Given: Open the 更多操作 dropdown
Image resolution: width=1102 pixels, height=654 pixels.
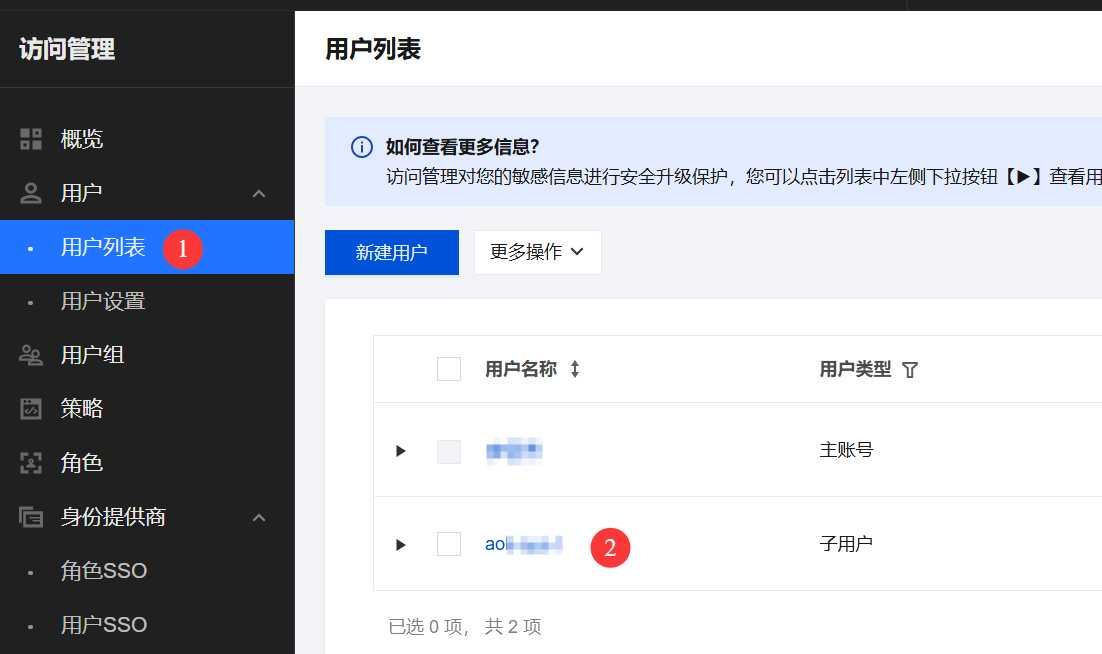Looking at the screenshot, I should pyautogui.click(x=537, y=252).
